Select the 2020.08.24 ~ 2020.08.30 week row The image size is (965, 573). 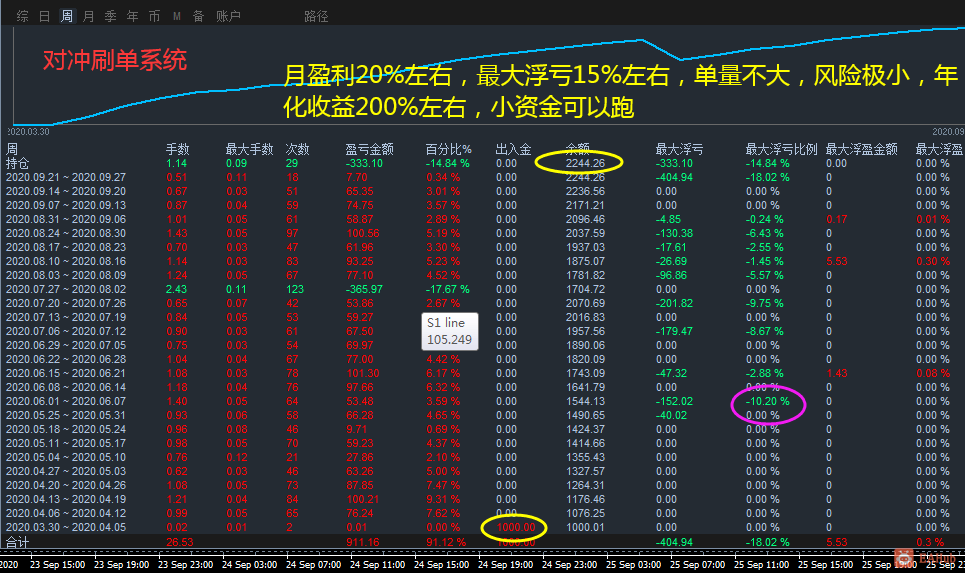(66, 233)
